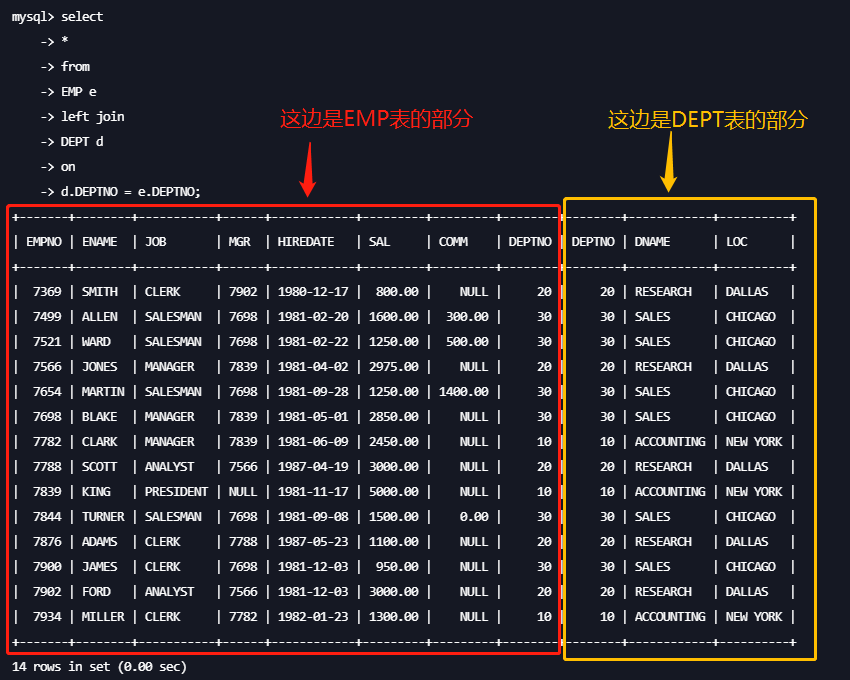Image resolution: width=850 pixels, height=680 pixels.
Task: Click the COMM column header
Action: click(x=453, y=242)
